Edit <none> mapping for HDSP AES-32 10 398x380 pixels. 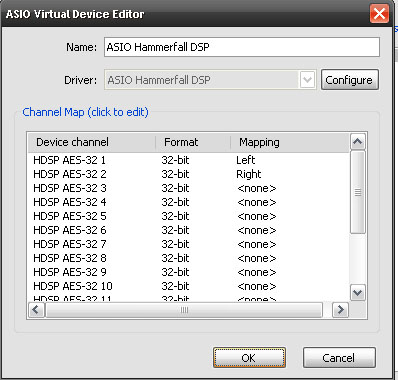click(257, 287)
